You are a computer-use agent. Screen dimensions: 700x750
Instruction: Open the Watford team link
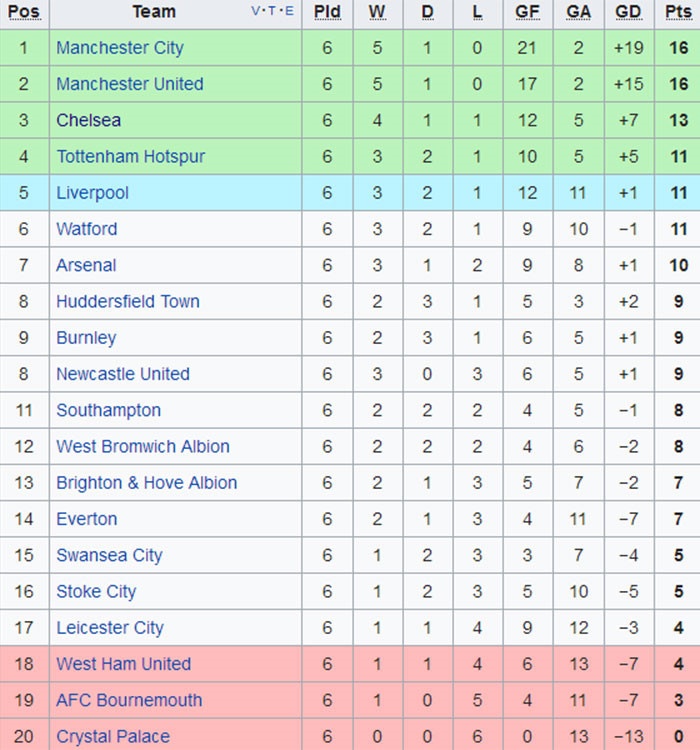point(87,229)
